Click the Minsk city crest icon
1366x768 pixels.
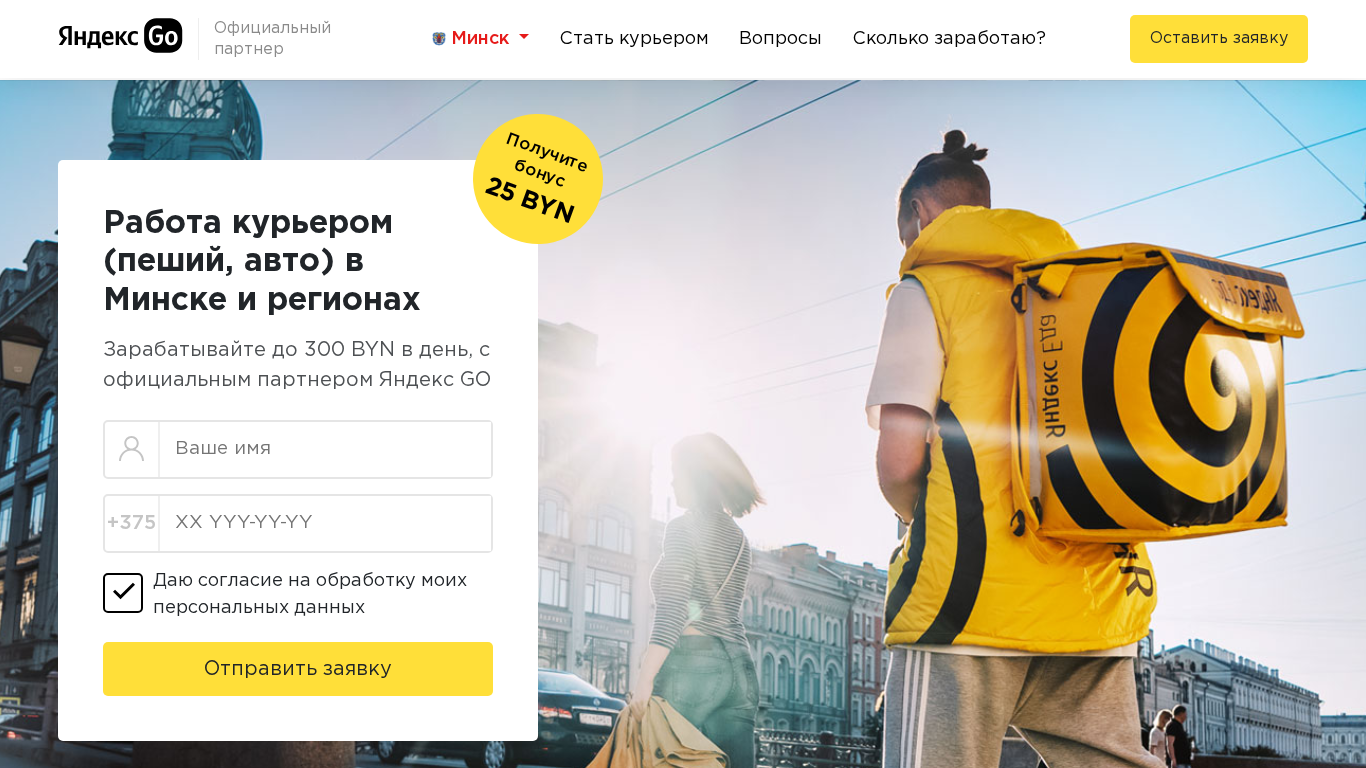click(439, 38)
